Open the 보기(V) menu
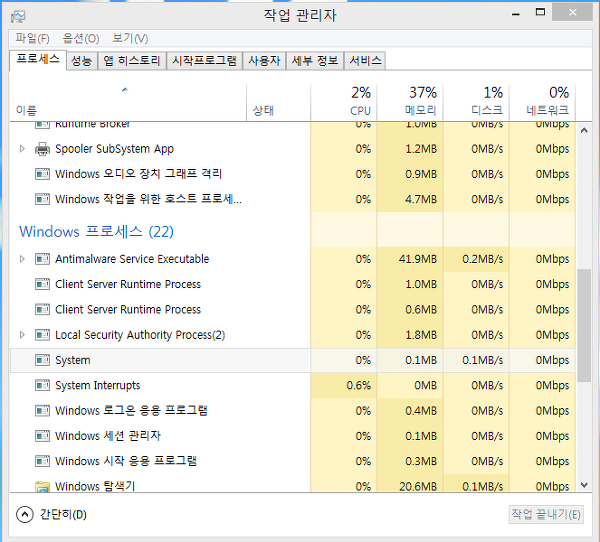600x542 pixels. pyautogui.click(x=130, y=38)
